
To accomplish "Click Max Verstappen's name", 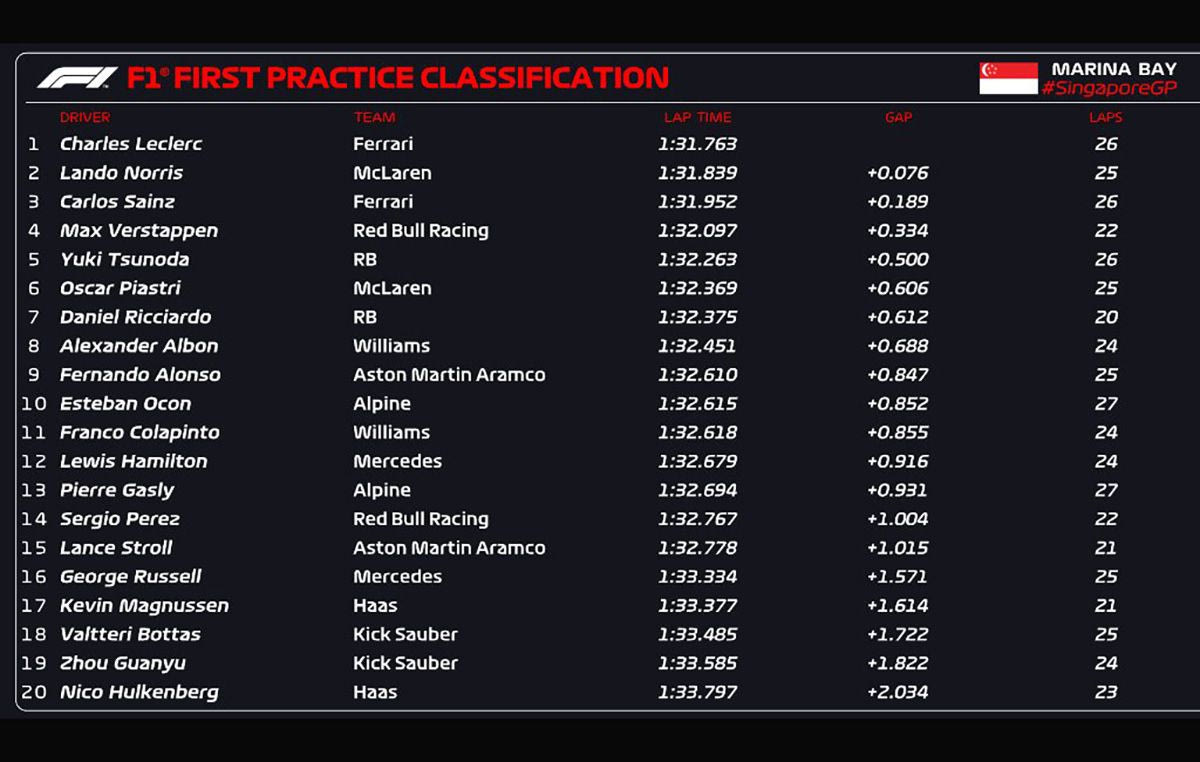I will (x=139, y=231).
